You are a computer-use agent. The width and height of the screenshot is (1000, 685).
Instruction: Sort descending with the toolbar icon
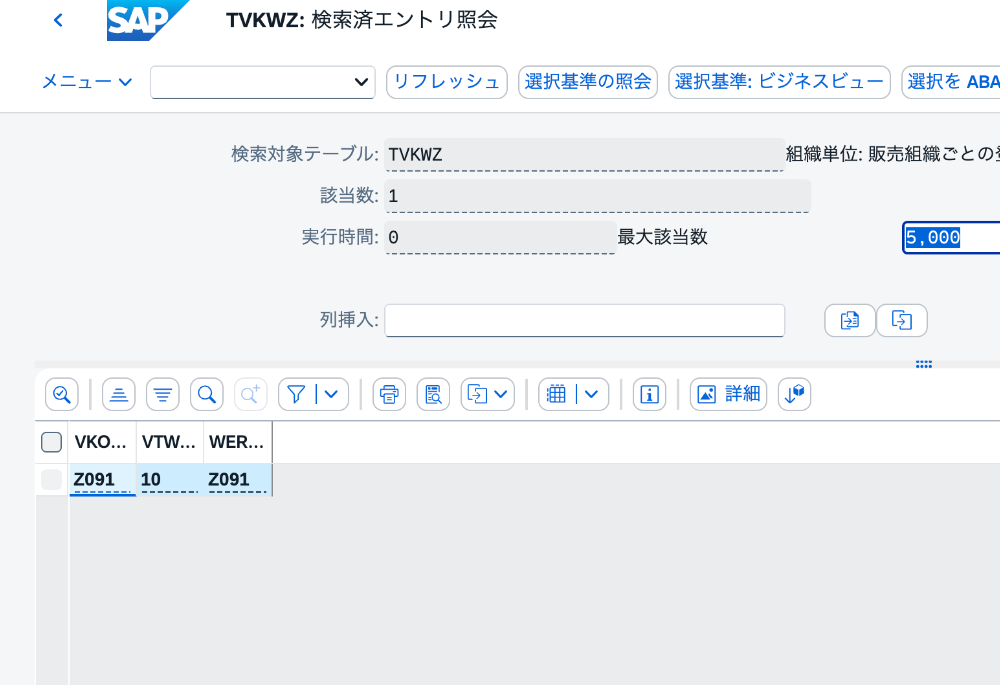point(163,394)
